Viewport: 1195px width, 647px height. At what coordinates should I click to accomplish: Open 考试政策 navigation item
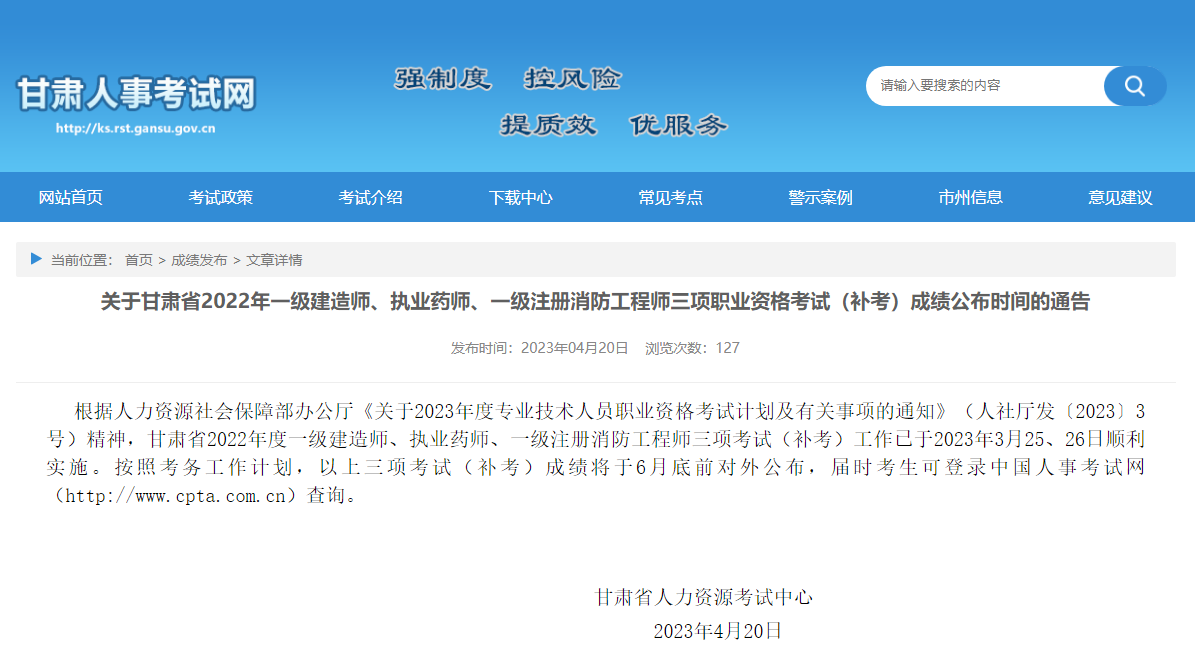pyautogui.click(x=220, y=197)
